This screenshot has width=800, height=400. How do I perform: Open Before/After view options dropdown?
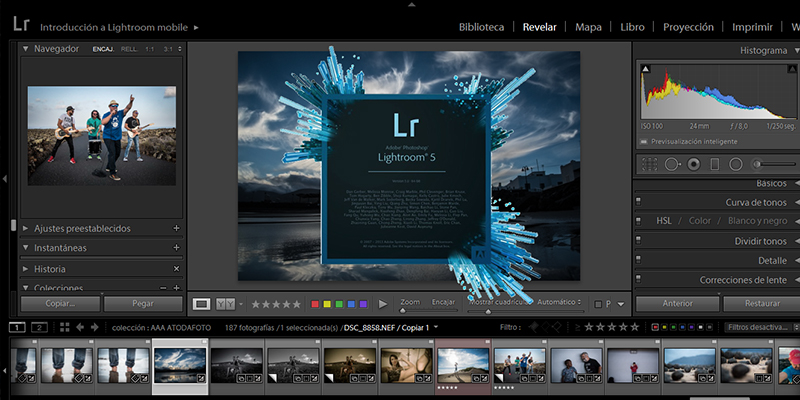(x=241, y=305)
